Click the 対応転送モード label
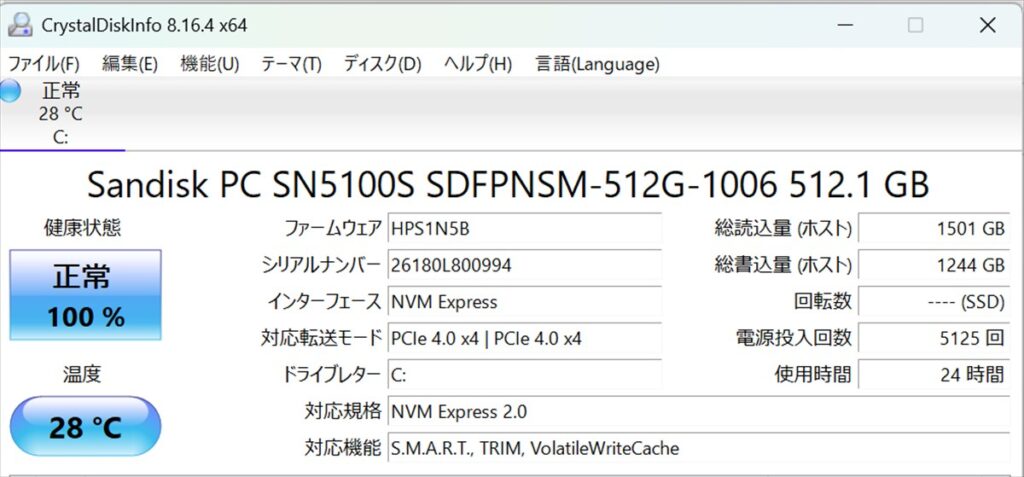1024x477 pixels. click(x=321, y=338)
